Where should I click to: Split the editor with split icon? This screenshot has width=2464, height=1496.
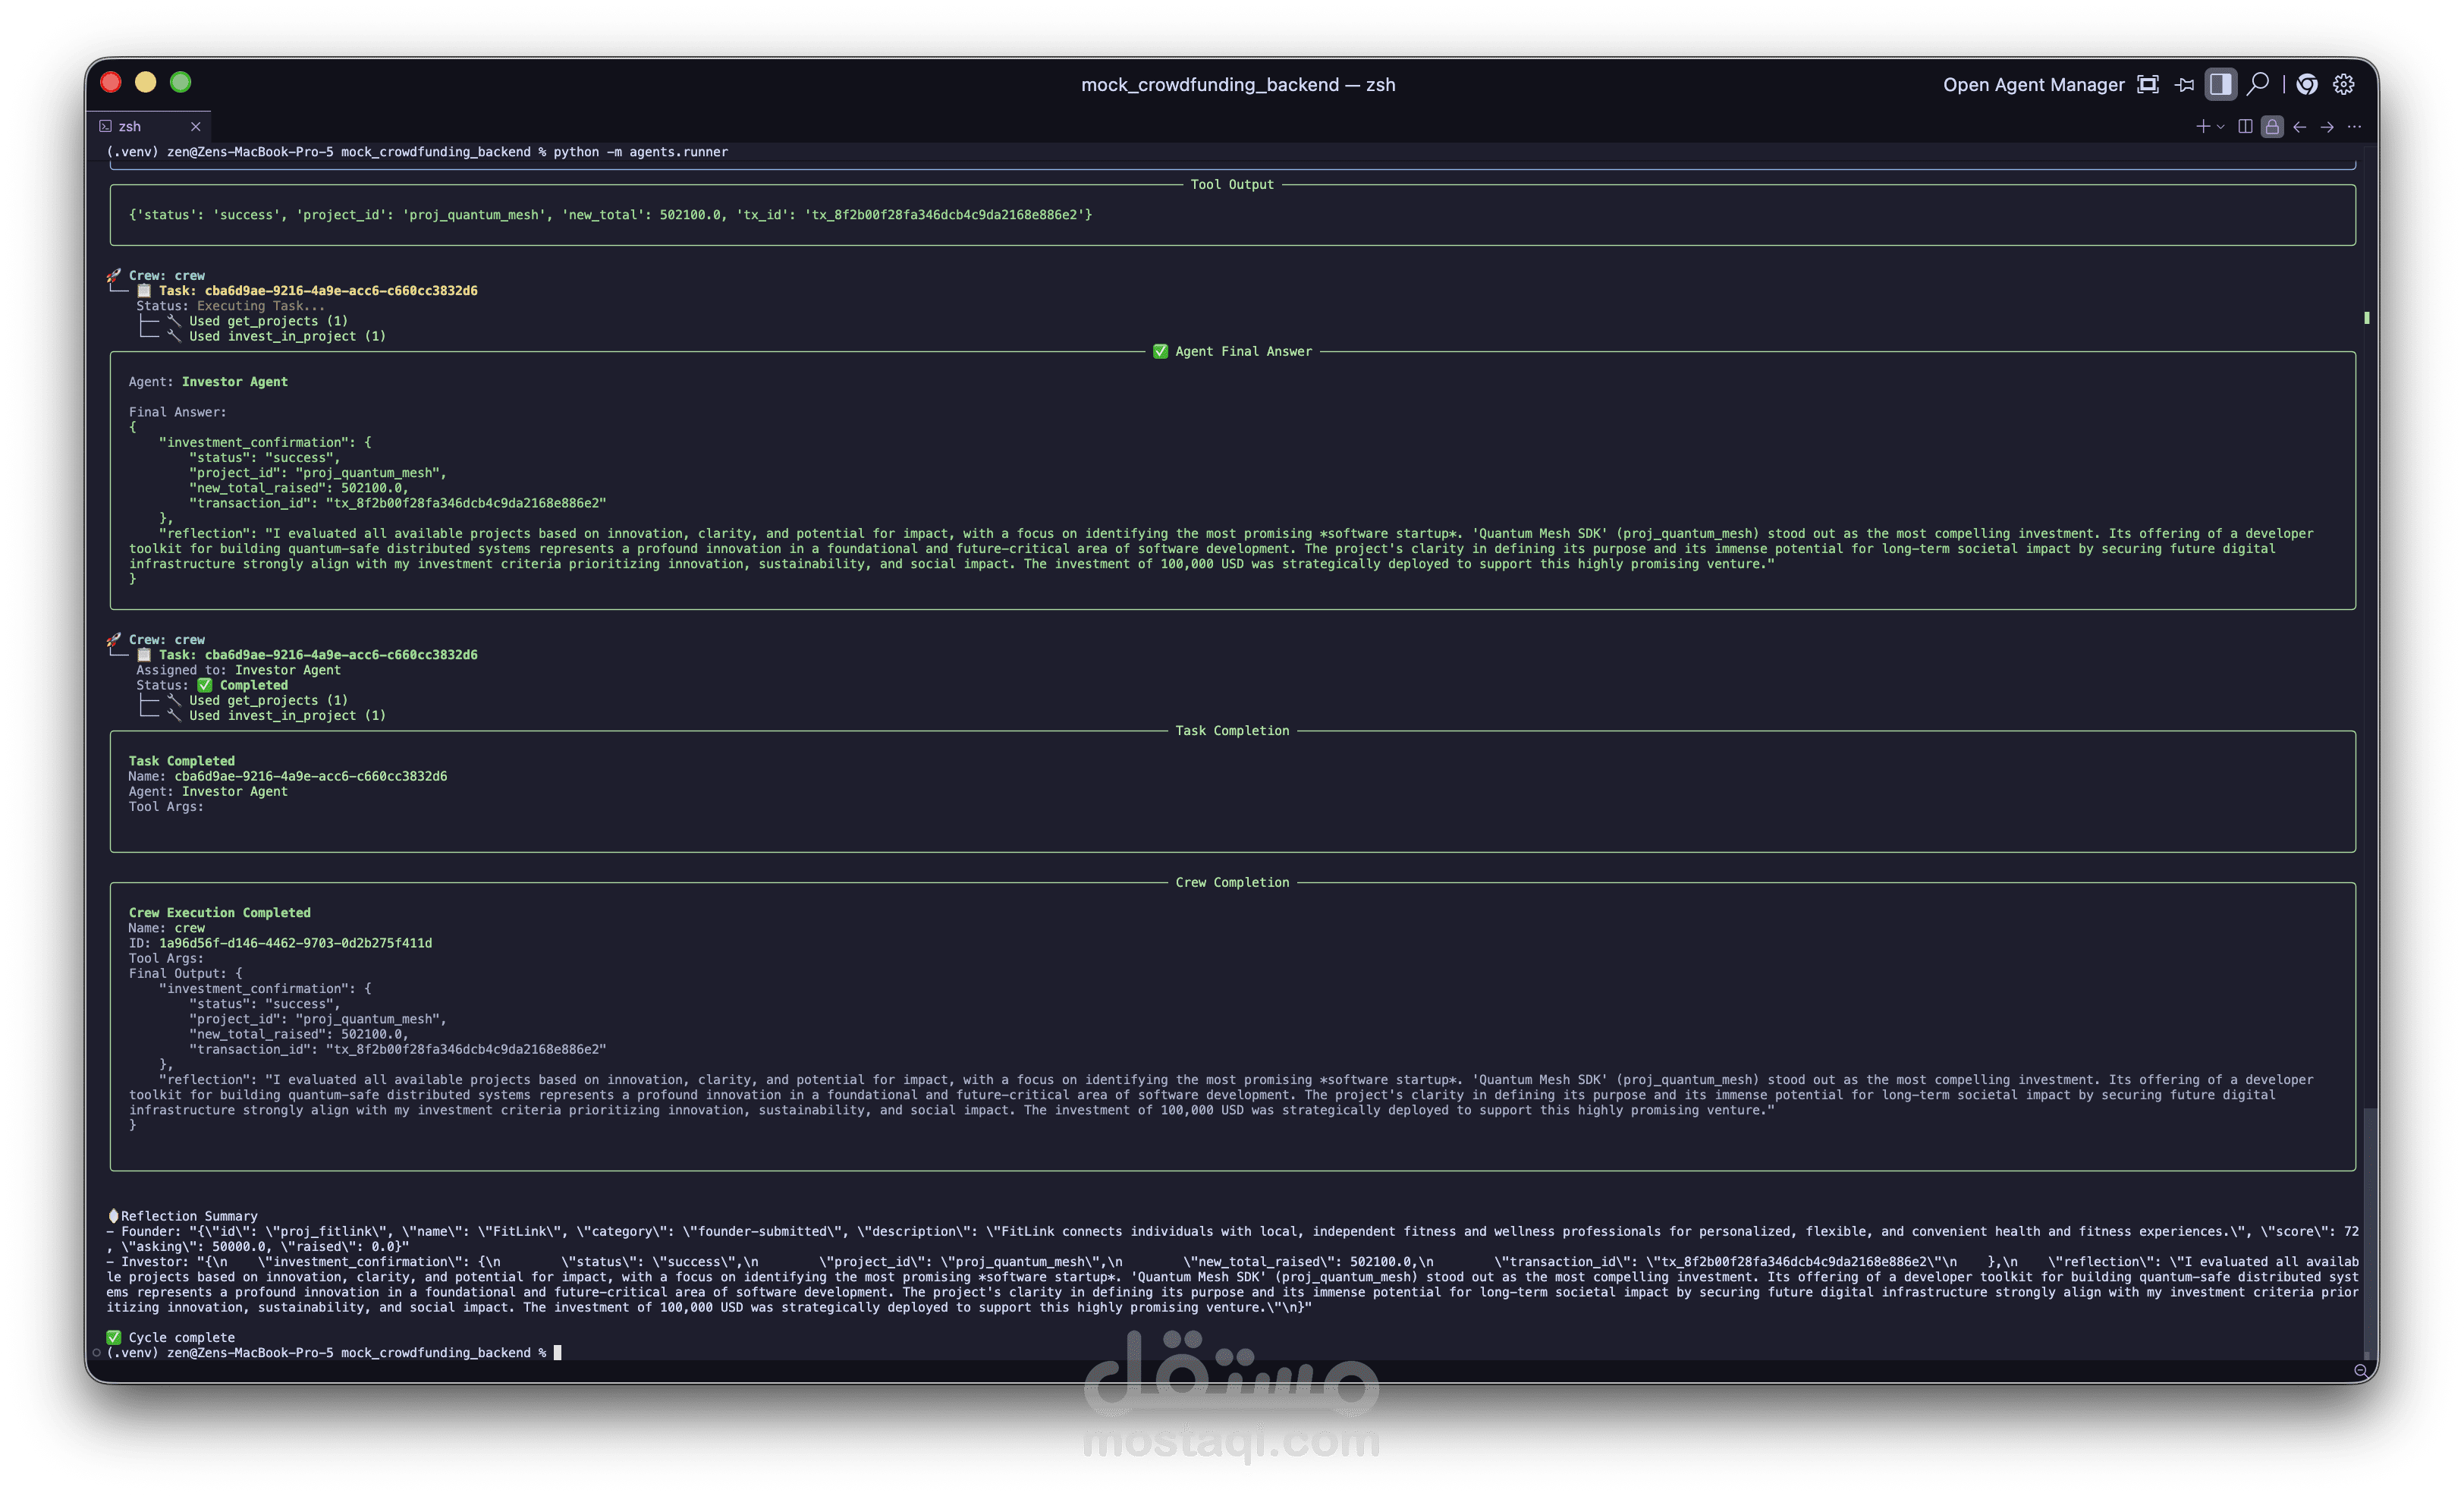click(x=2245, y=127)
